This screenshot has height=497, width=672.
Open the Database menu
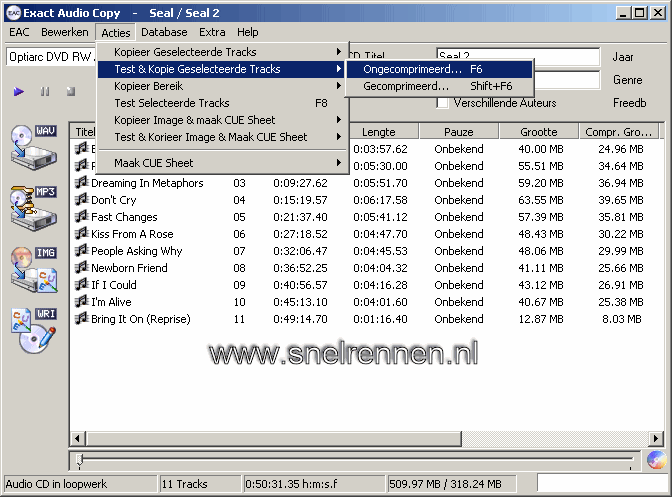coord(164,32)
